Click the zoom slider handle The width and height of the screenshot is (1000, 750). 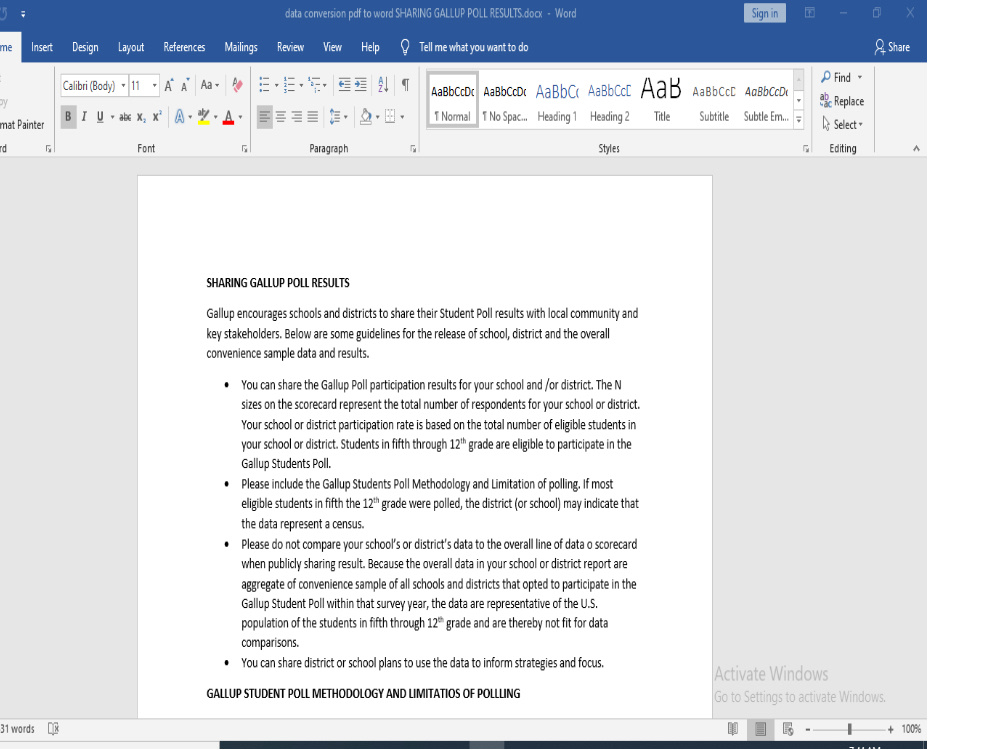point(849,729)
